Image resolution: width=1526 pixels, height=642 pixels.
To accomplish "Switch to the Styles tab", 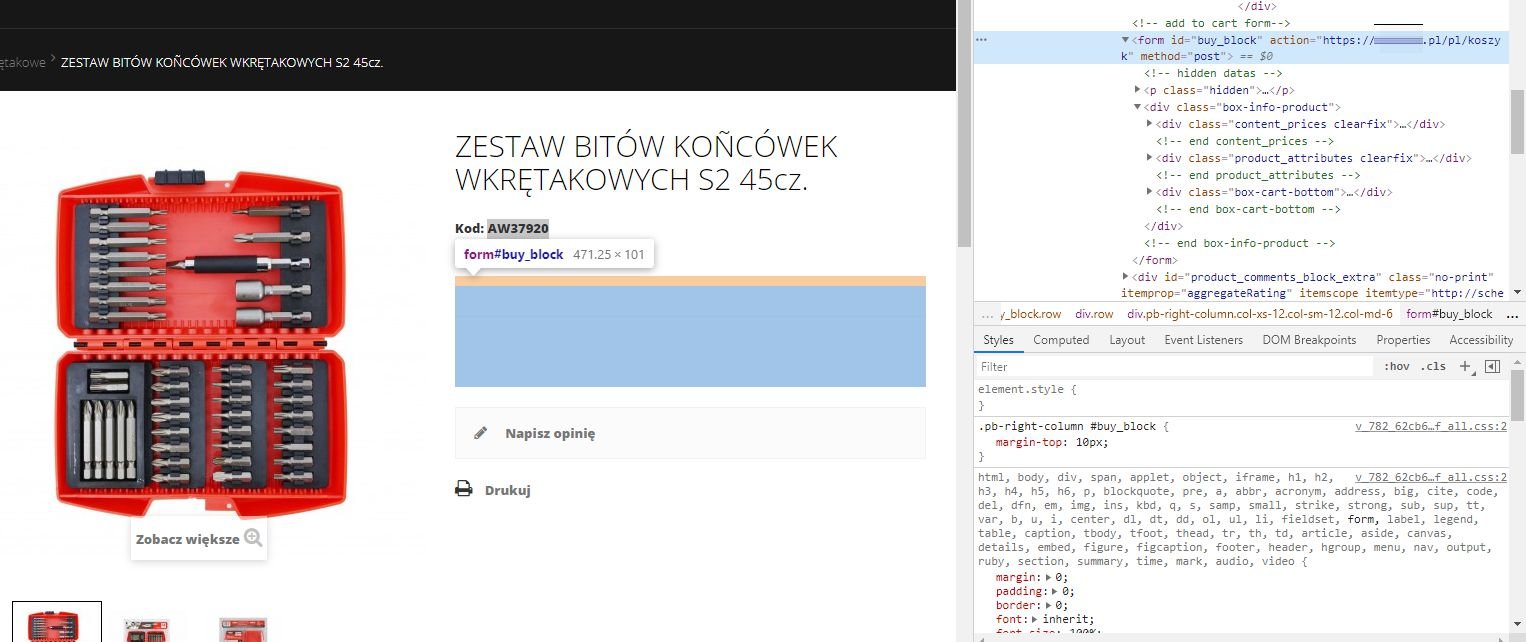I will (998, 340).
